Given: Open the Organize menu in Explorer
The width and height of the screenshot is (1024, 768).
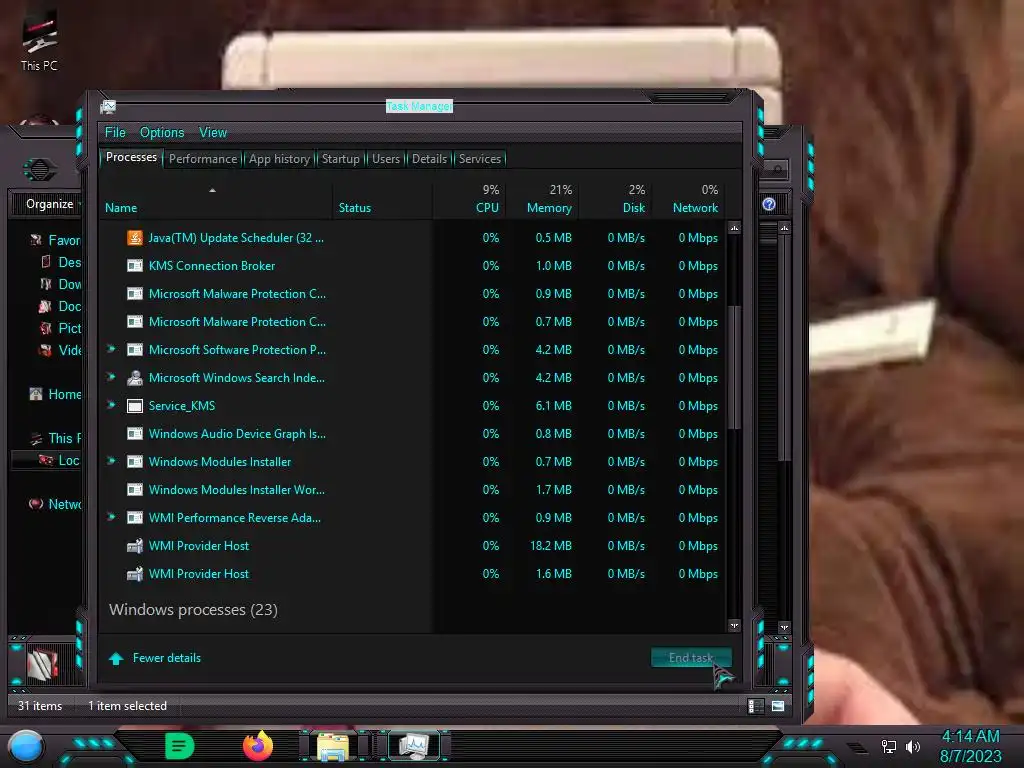Looking at the screenshot, I should point(50,204).
